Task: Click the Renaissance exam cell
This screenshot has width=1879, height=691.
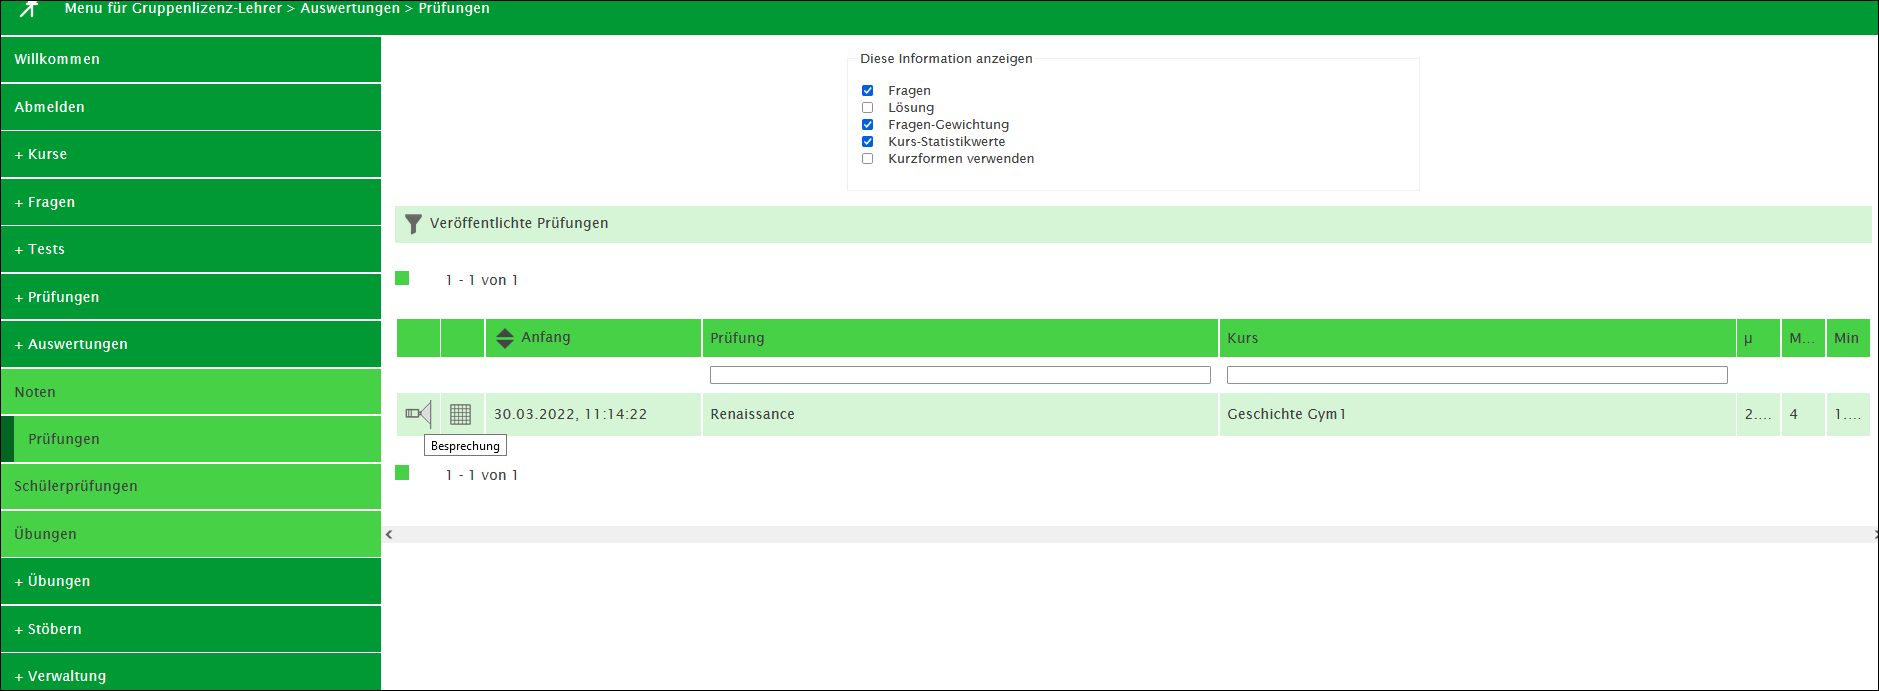Action: 960,414
